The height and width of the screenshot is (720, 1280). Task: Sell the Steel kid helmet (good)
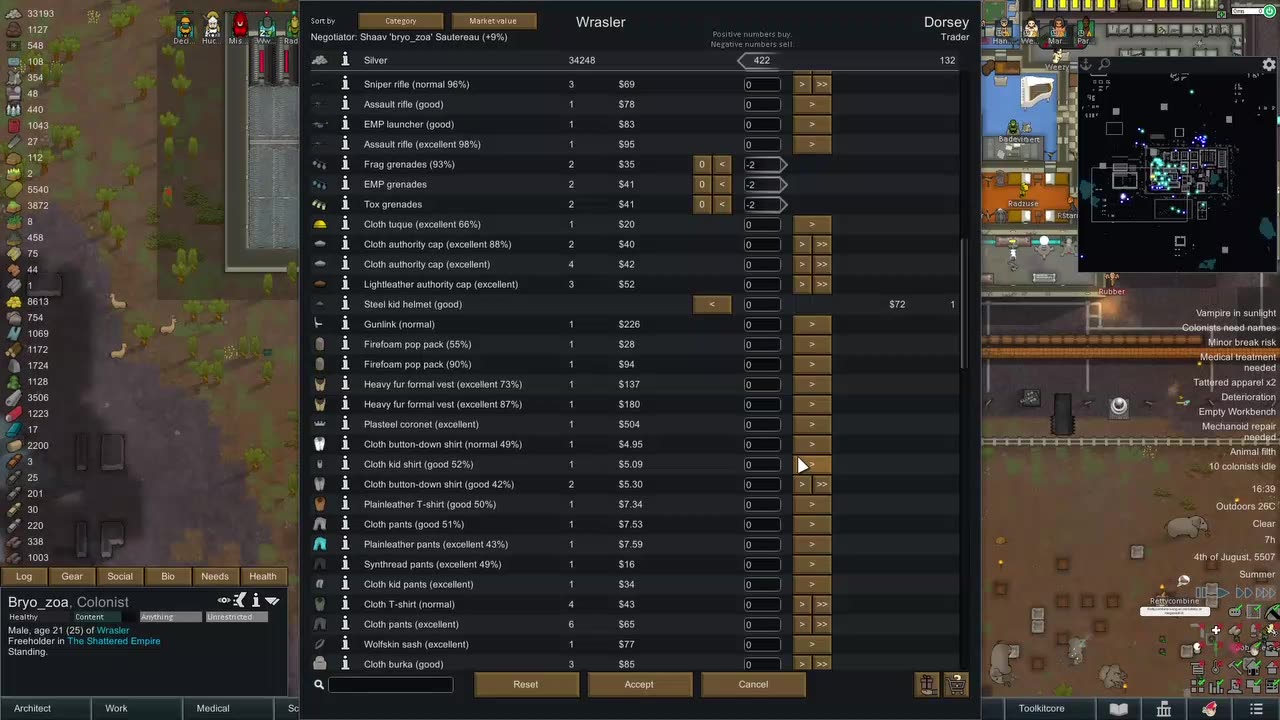click(x=712, y=304)
